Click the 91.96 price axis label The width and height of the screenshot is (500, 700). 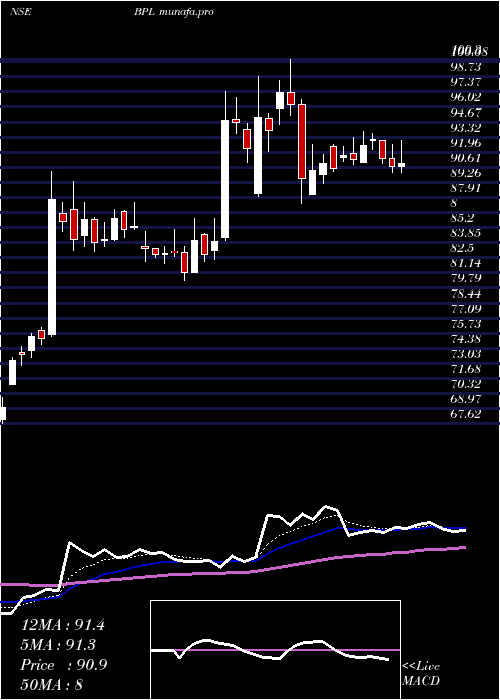[466, 143]
